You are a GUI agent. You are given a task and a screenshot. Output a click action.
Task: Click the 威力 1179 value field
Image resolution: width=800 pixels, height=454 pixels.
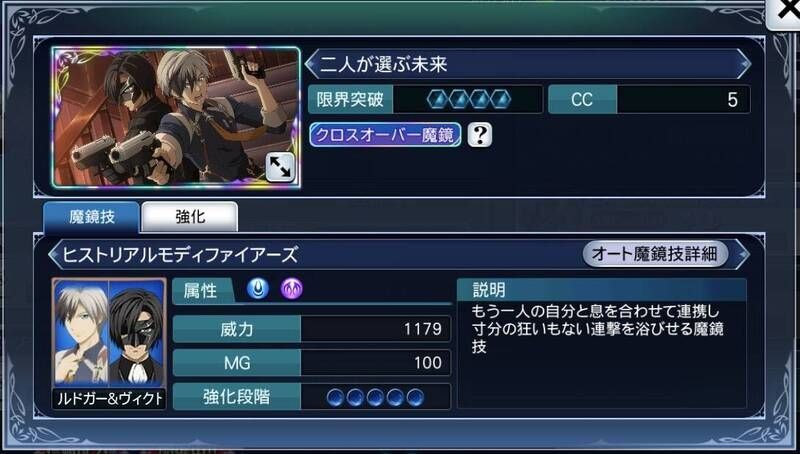(x=376, y=329)
